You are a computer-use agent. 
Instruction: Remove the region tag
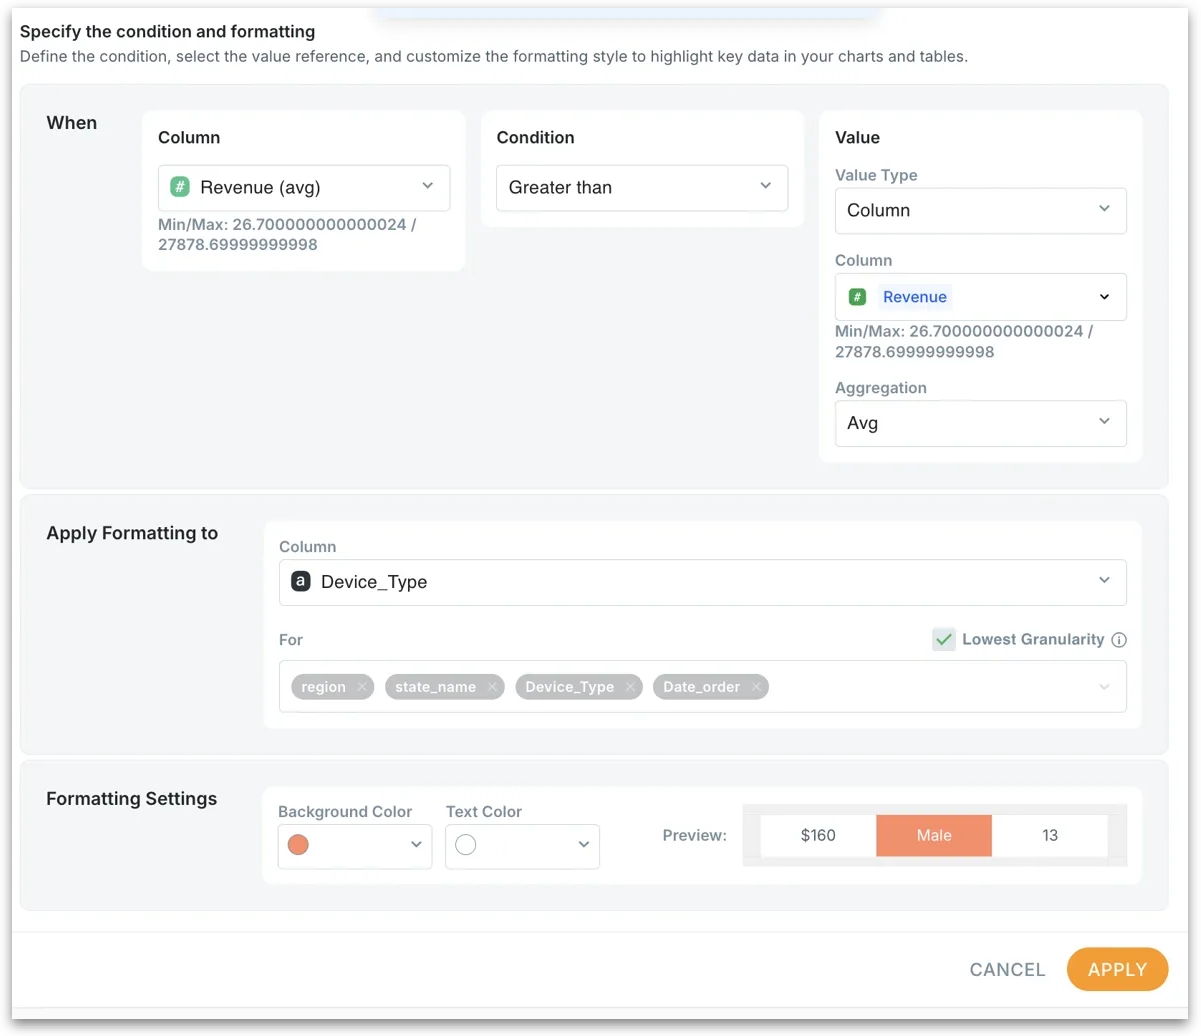[361, 687]
